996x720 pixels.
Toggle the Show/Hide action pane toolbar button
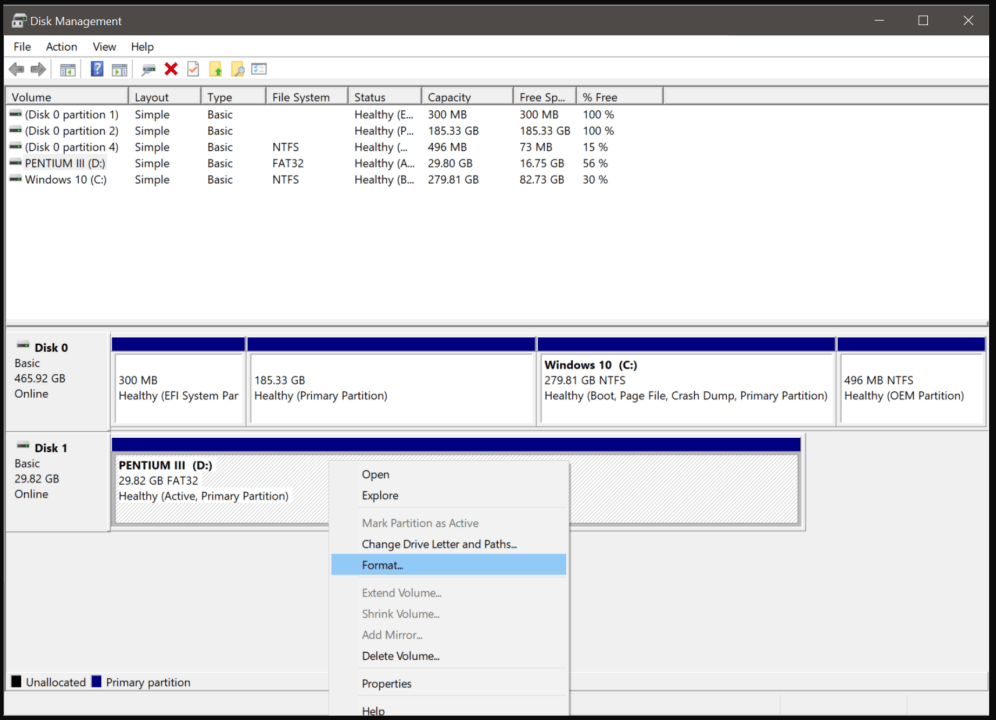click(118, 68)
